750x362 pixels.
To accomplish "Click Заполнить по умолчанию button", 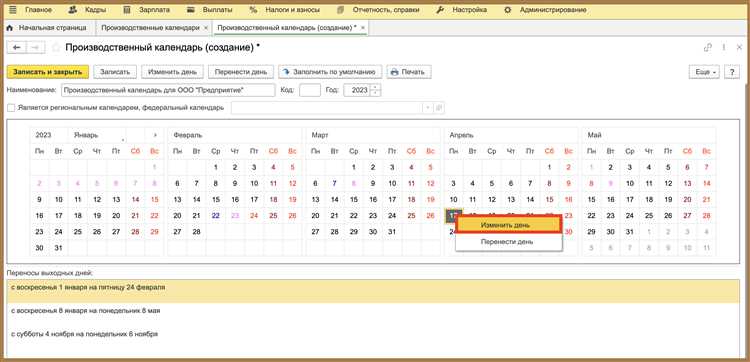I will (330, 72).
